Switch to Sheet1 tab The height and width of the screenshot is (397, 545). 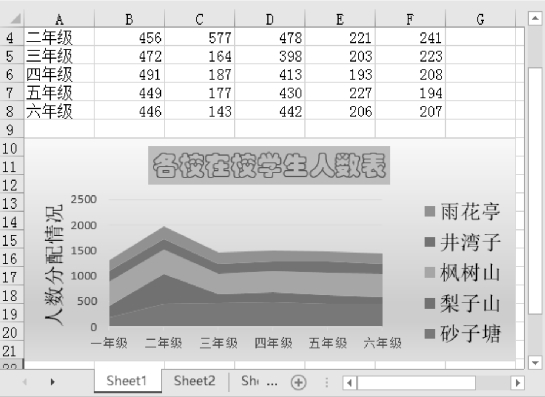point(127,381)
